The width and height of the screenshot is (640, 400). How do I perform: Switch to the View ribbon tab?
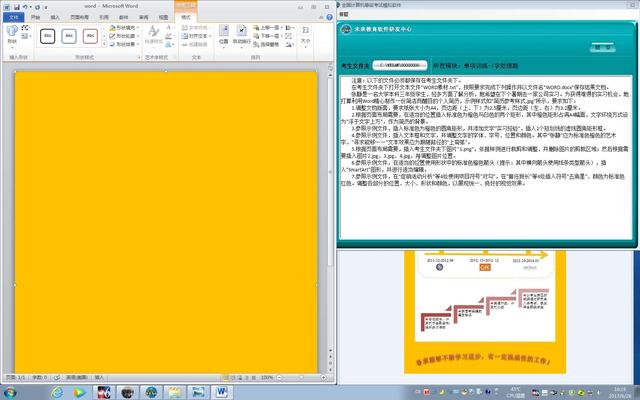pyautogui.click(x=163, y=17)
